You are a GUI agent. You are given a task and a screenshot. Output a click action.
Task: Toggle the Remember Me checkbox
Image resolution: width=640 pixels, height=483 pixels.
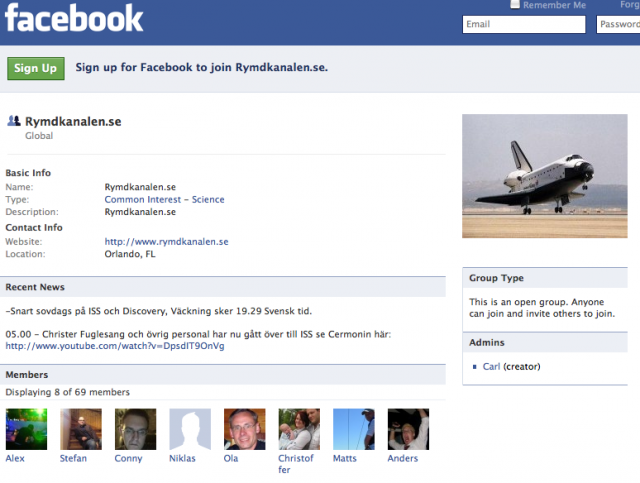click(515, 4)
